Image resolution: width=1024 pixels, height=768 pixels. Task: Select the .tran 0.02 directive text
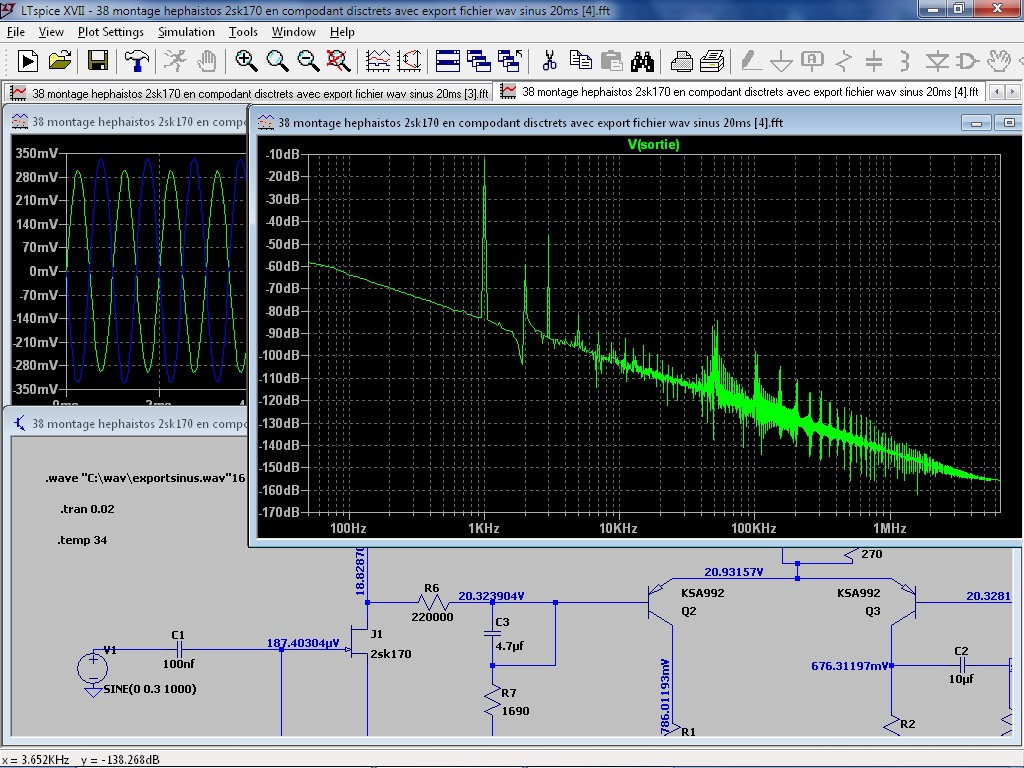[88, 509]
